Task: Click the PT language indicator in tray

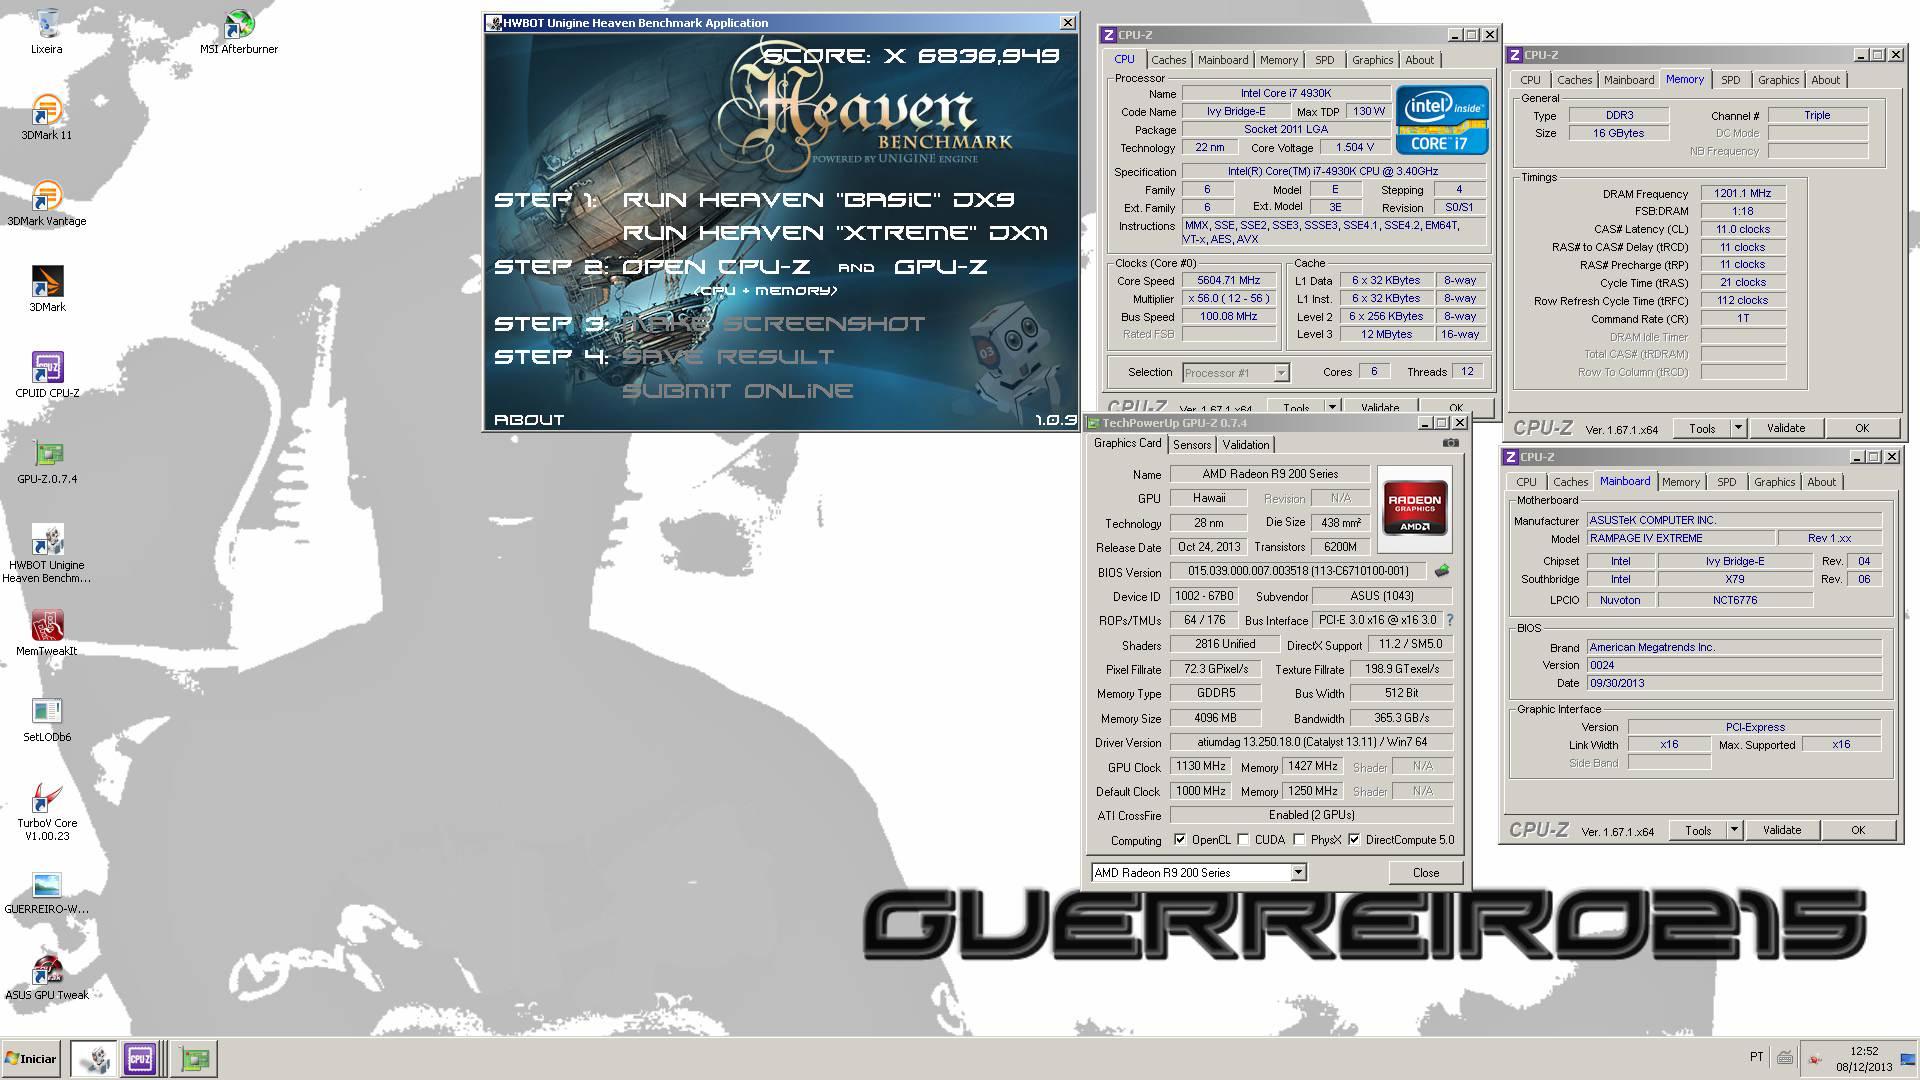Action: coord(1756,1057)
